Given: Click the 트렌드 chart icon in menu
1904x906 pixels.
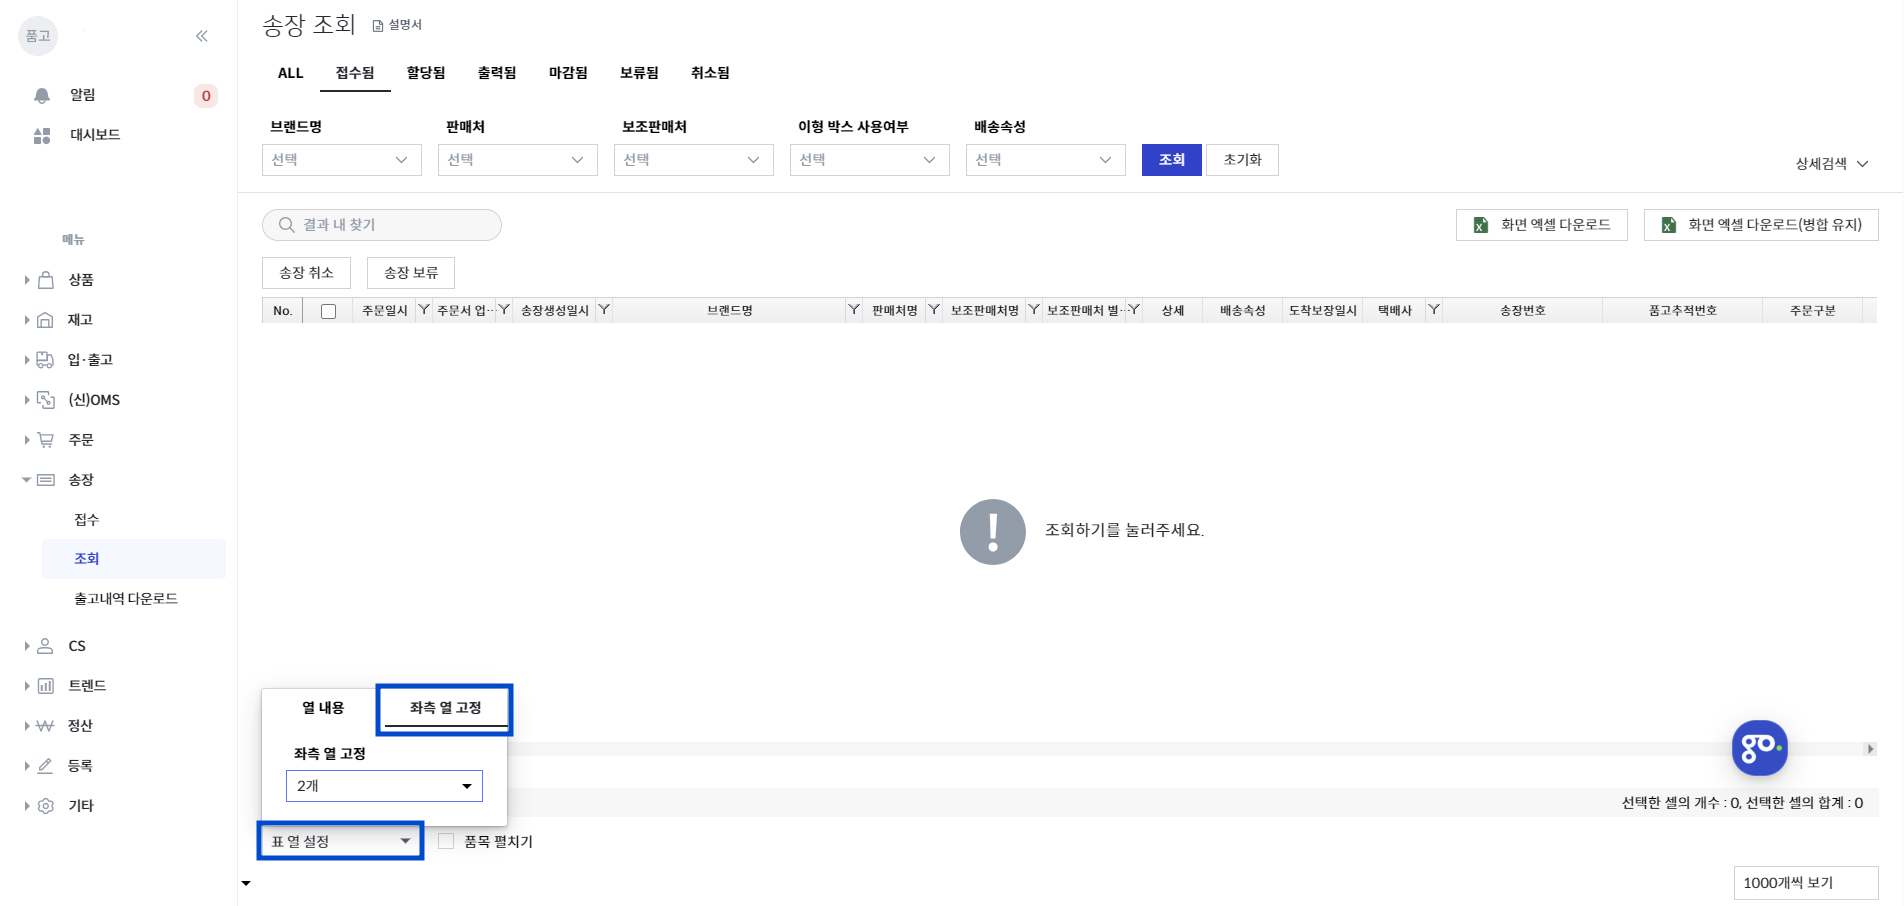Looking at the screenshot, I should click(x=45, y=686).
